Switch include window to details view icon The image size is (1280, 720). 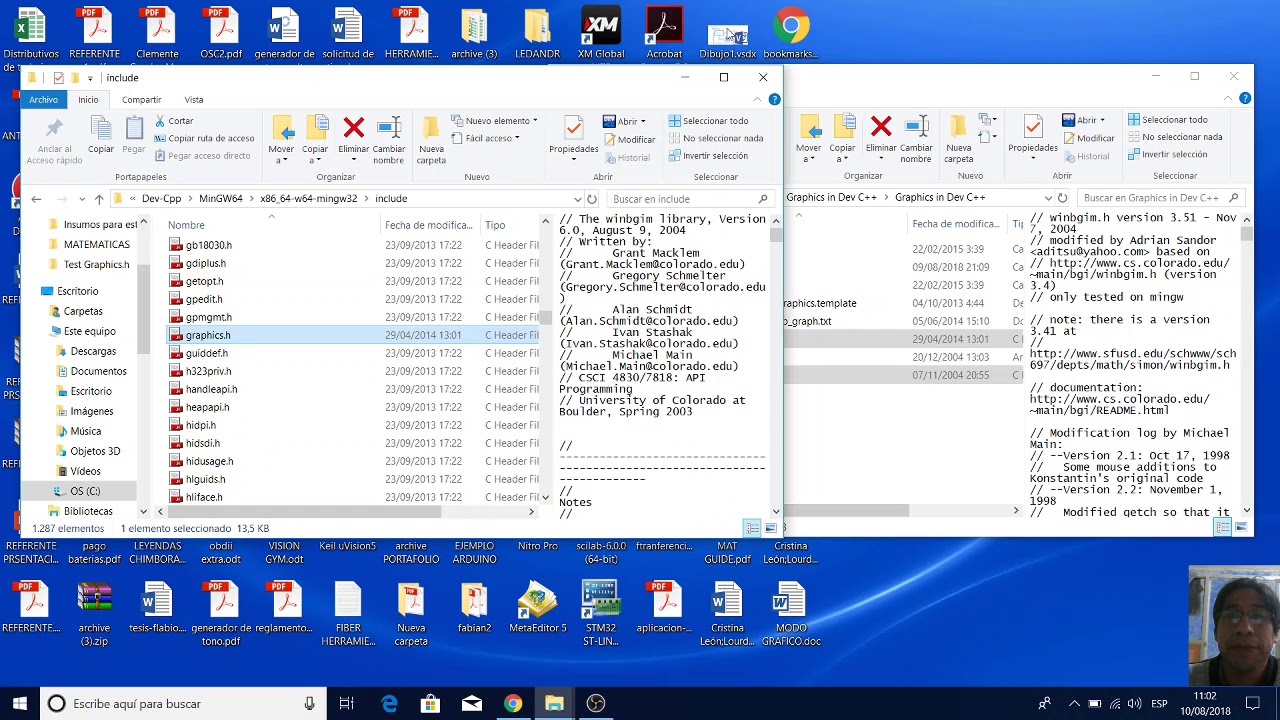[752, 528]
